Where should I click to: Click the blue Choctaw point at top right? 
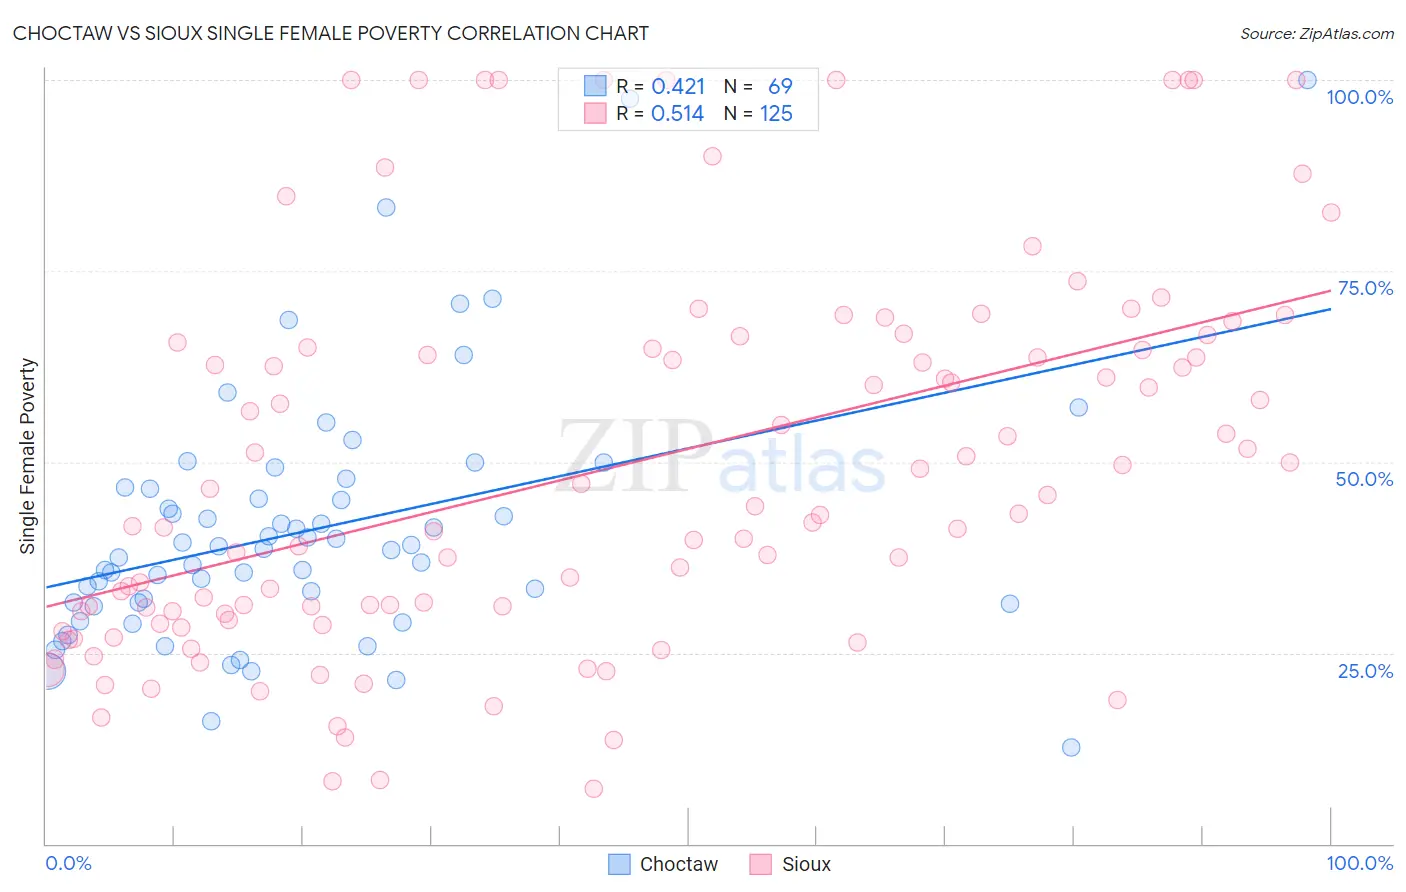pyautogui.click(x=1307, y=80)
